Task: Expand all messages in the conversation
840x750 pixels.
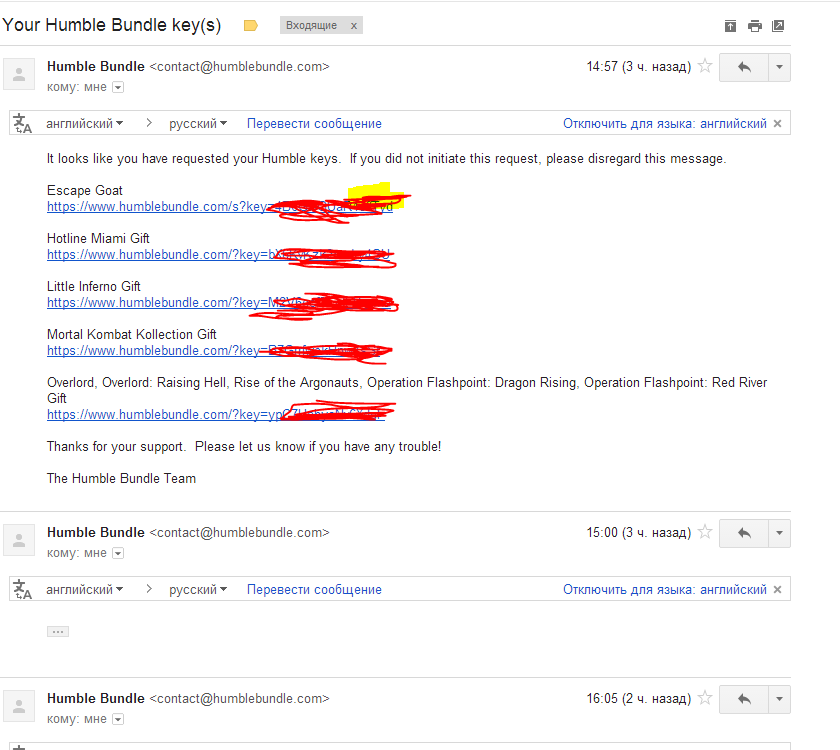Action: coord(730,26)
